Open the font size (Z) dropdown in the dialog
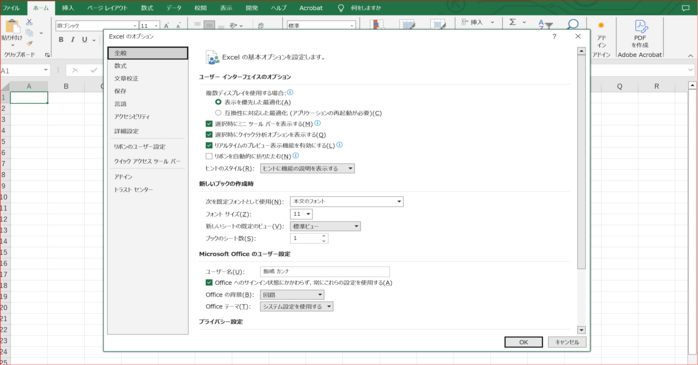 pyautogui.click(x=301, y=214)
